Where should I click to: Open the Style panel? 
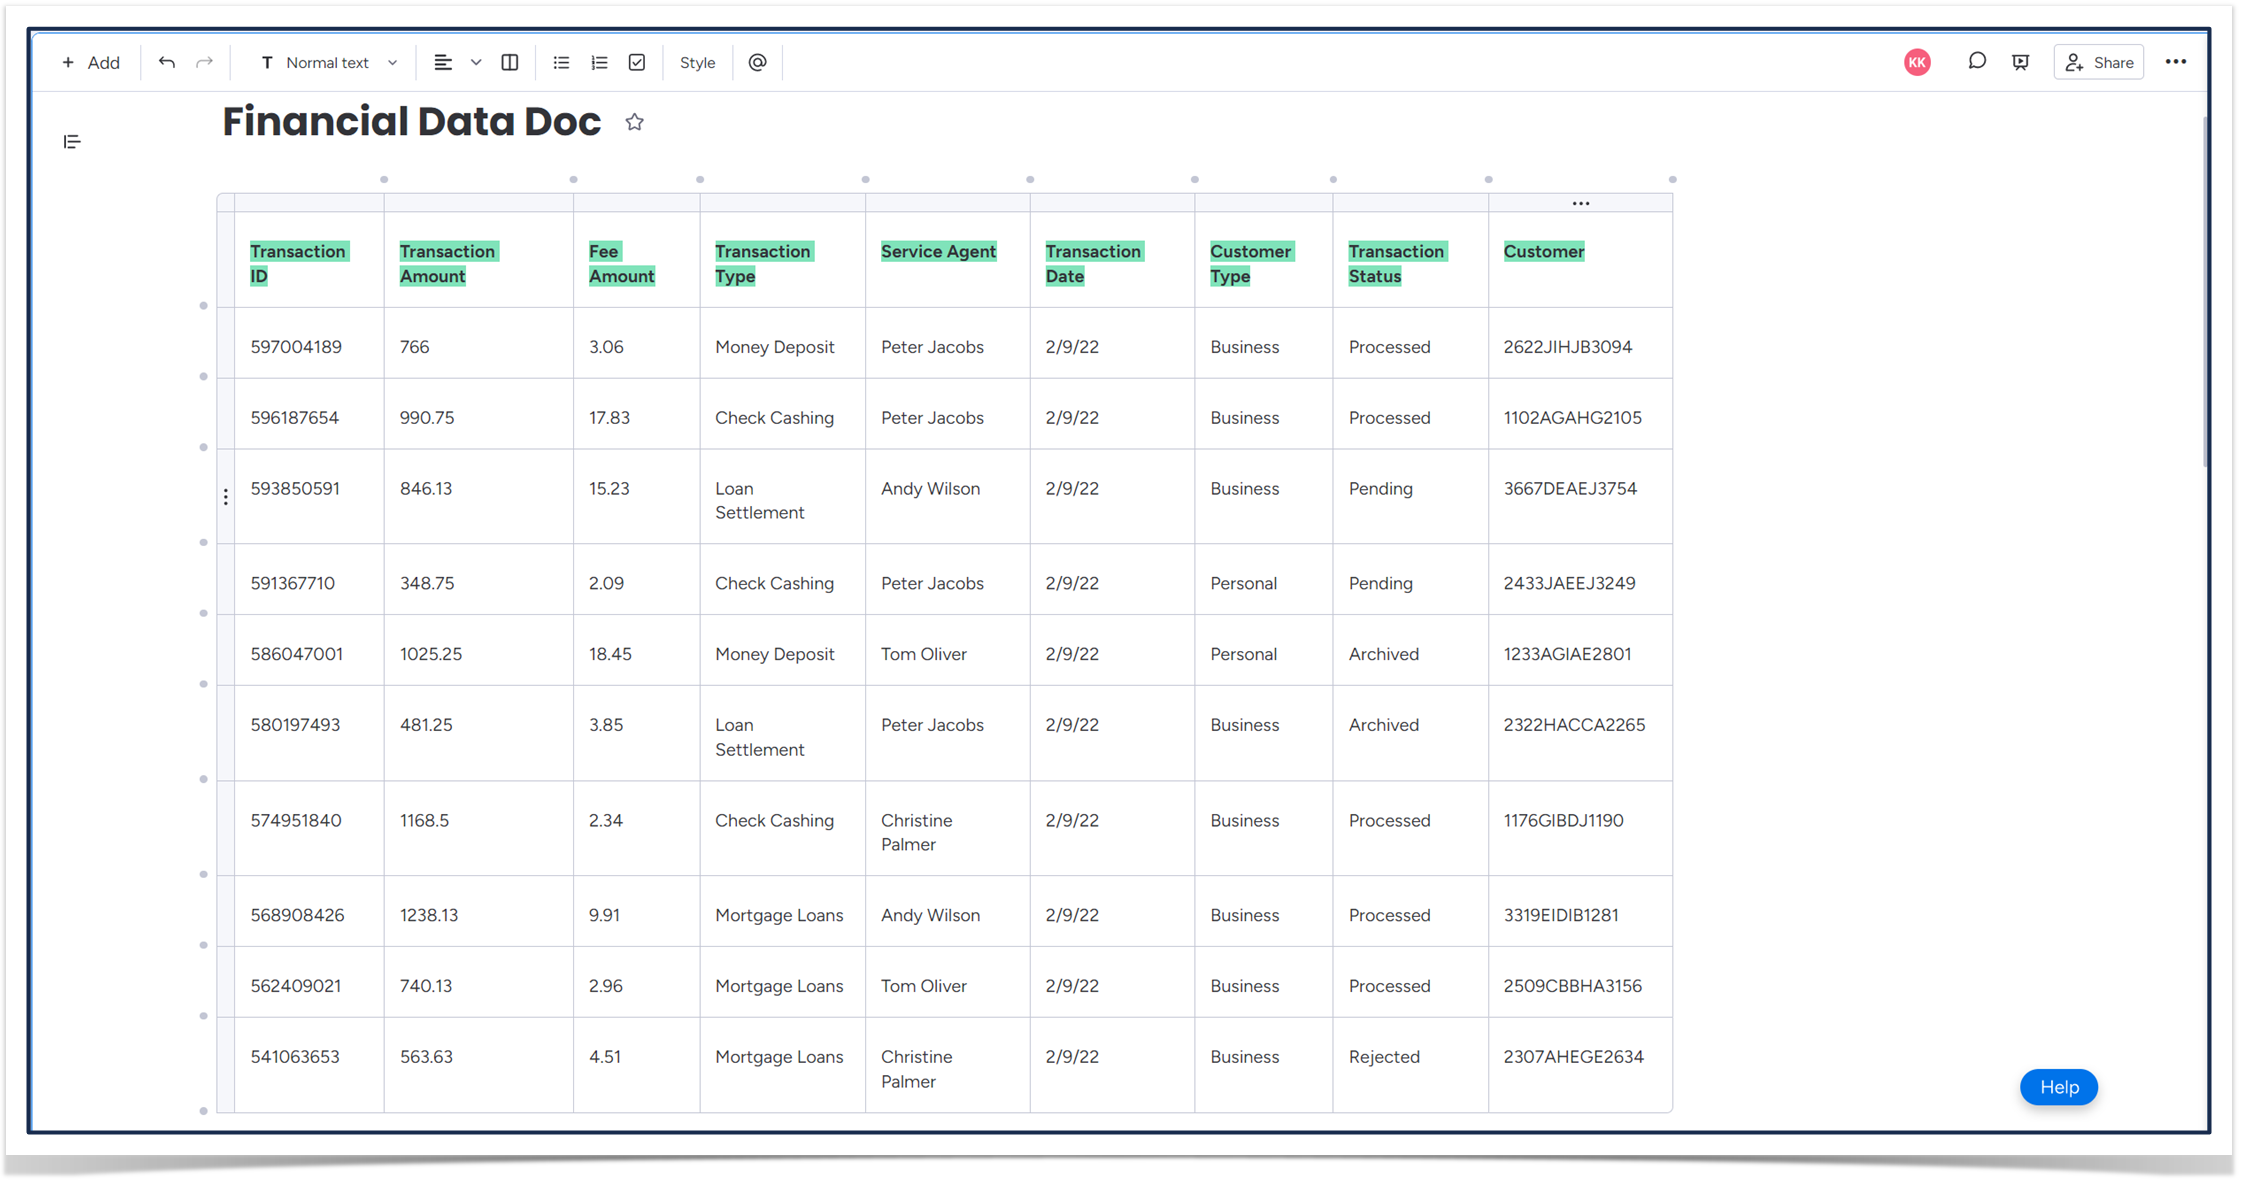coord(697,61)
